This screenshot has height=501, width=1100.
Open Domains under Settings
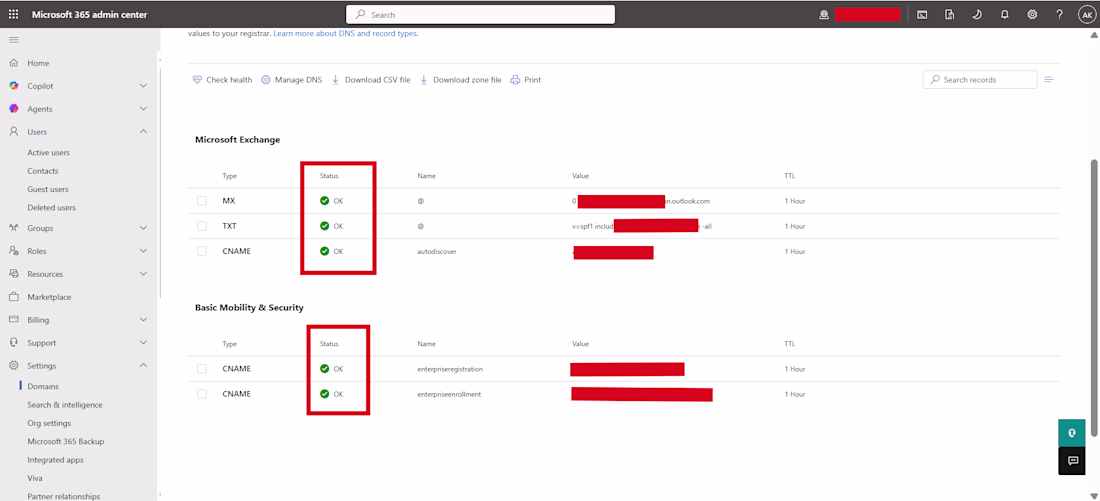(x=43, y=387)
